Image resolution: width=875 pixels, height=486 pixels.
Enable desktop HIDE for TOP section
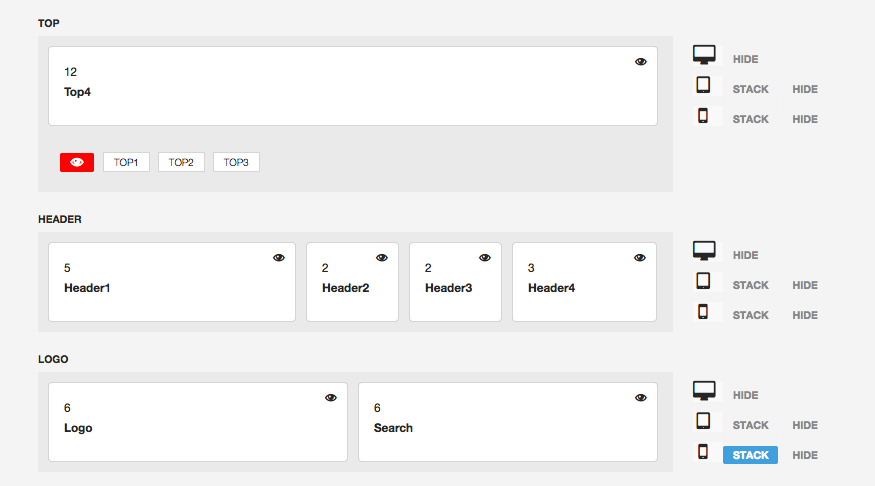[746, 59]
